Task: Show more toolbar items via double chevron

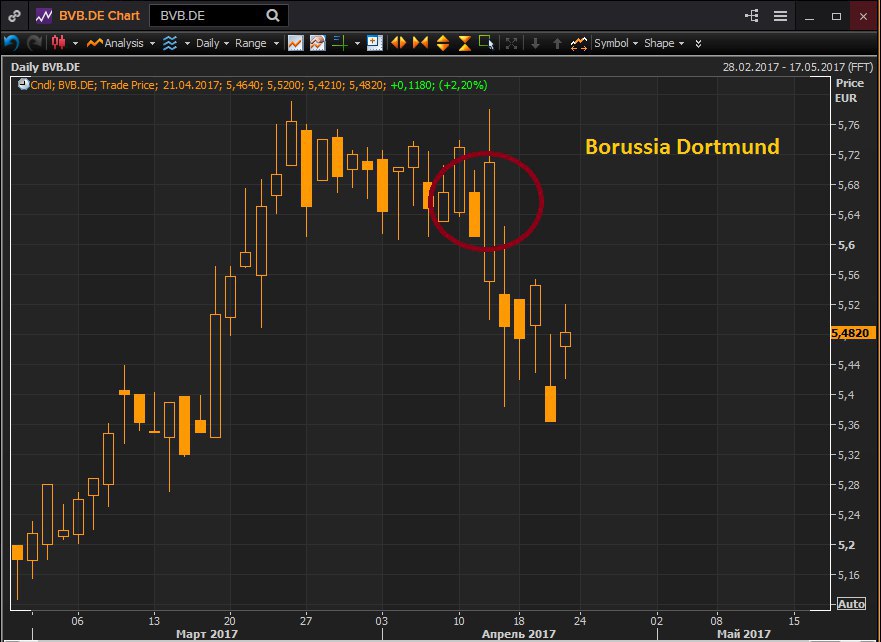Action: tap(698, 43)
